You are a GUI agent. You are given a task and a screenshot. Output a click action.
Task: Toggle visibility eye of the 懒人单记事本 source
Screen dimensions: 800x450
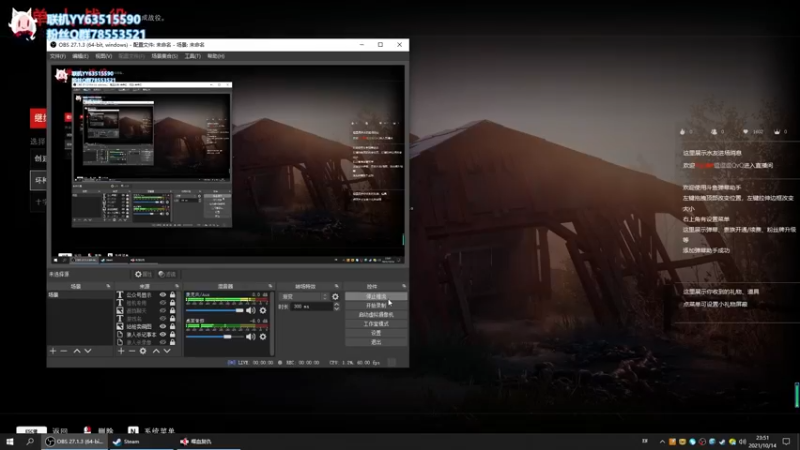pos(163,335)
